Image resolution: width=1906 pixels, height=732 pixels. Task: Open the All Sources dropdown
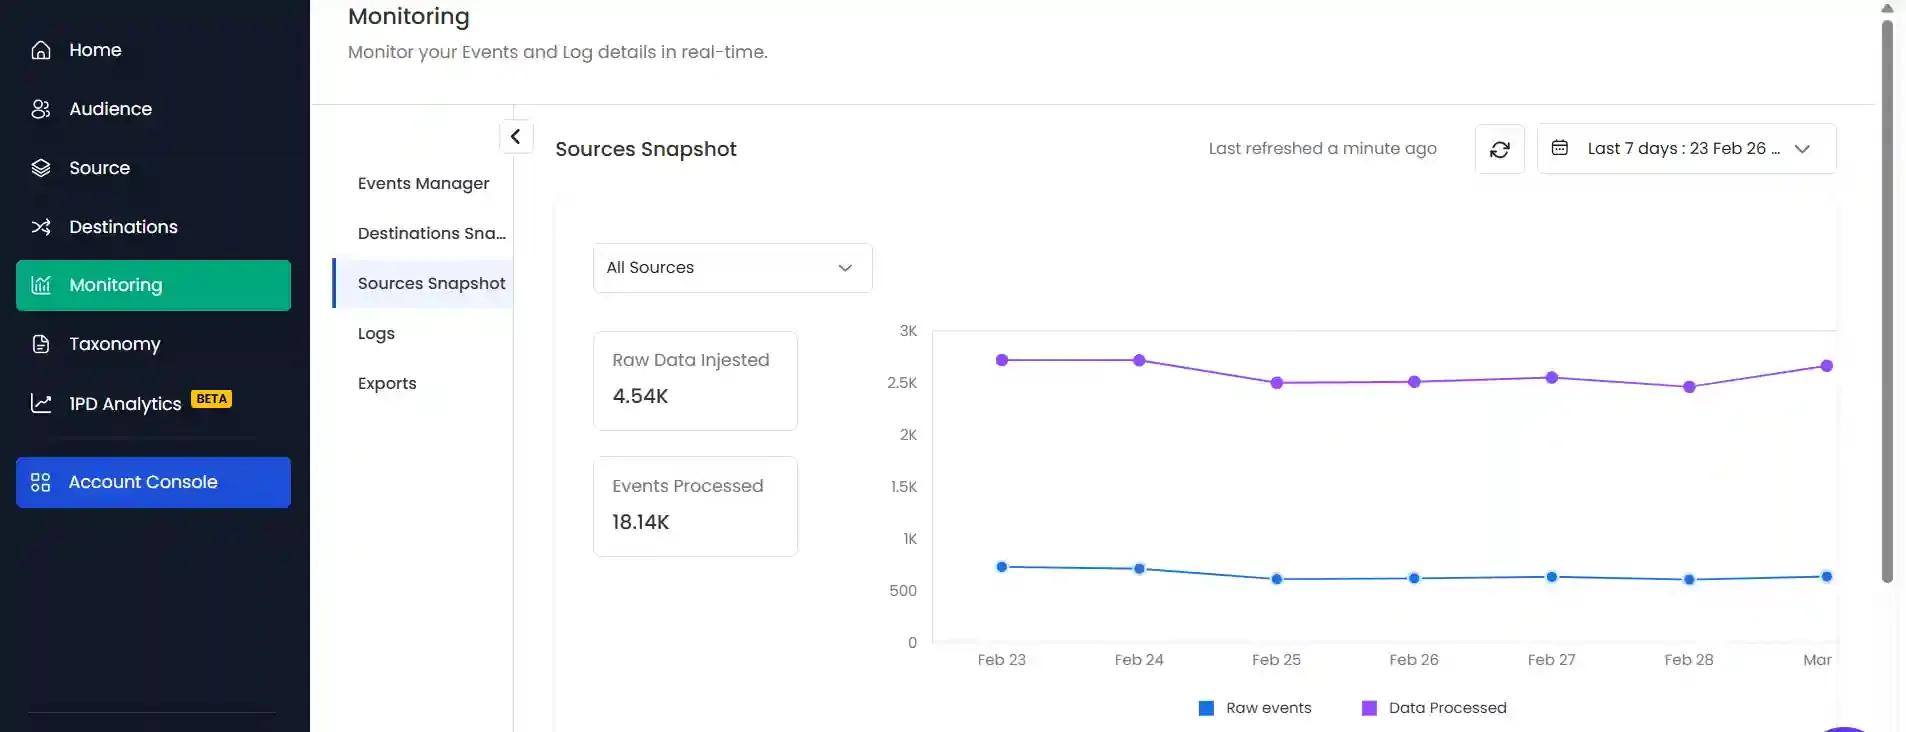pos(733,268)
